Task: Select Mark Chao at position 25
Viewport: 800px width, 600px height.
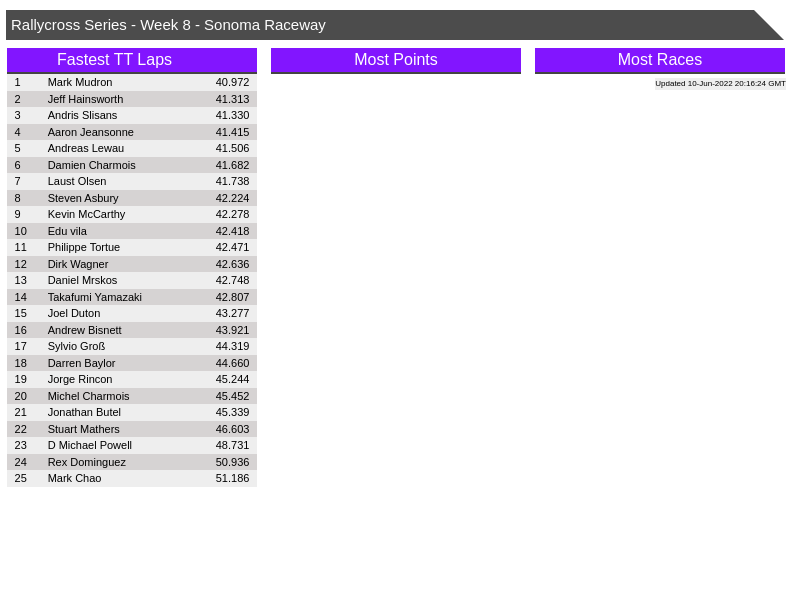Action: coord(74,478)
